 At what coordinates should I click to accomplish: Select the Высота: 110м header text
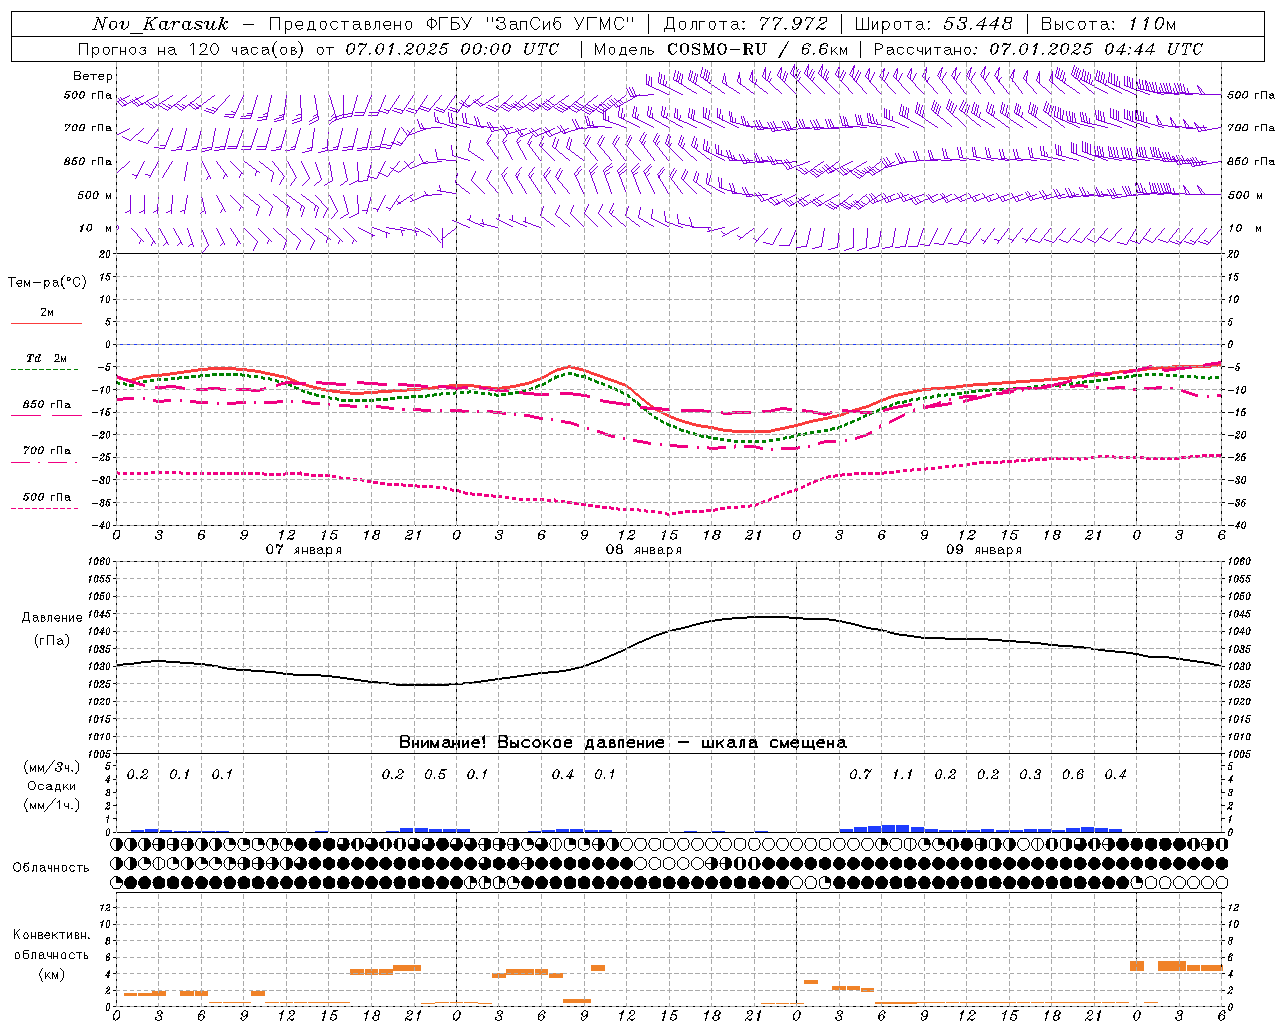click(1108, 24)
